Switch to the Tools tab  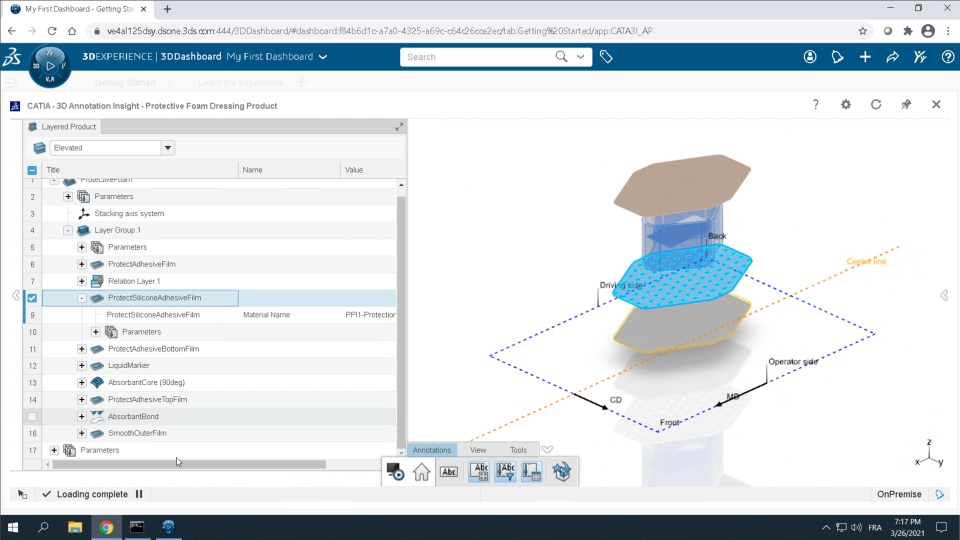pyautogui.click(x=518, y=449)
